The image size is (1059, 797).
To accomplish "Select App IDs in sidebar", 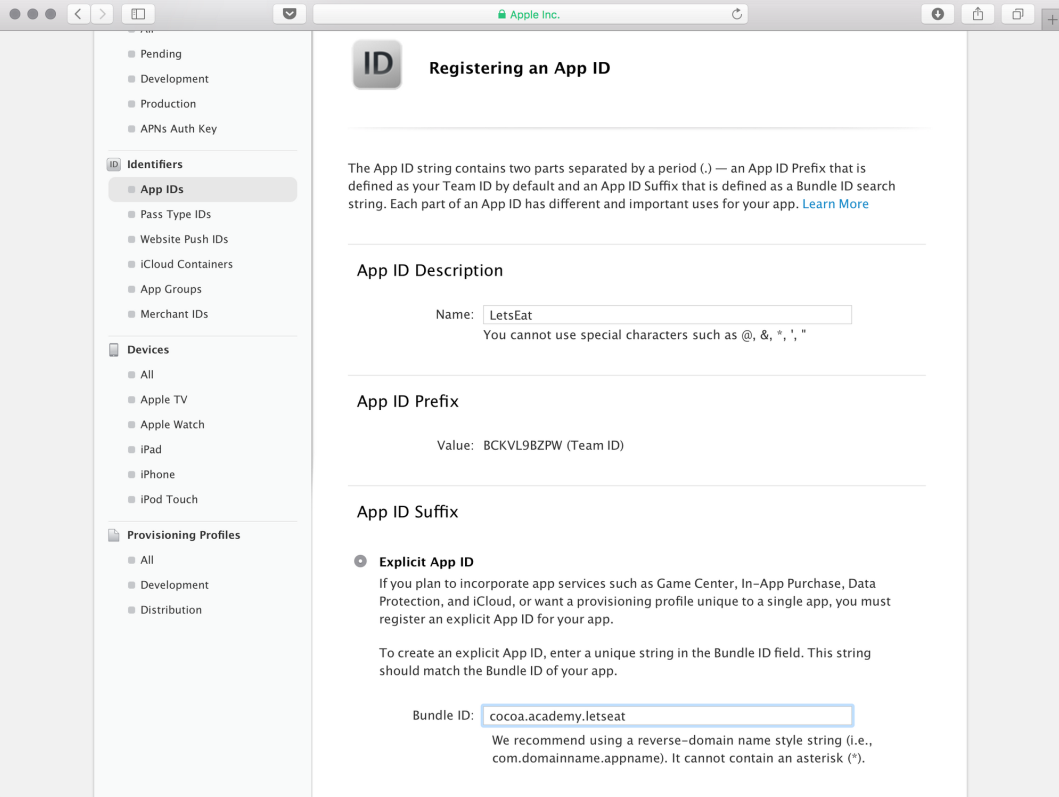I will pos(203,189).
